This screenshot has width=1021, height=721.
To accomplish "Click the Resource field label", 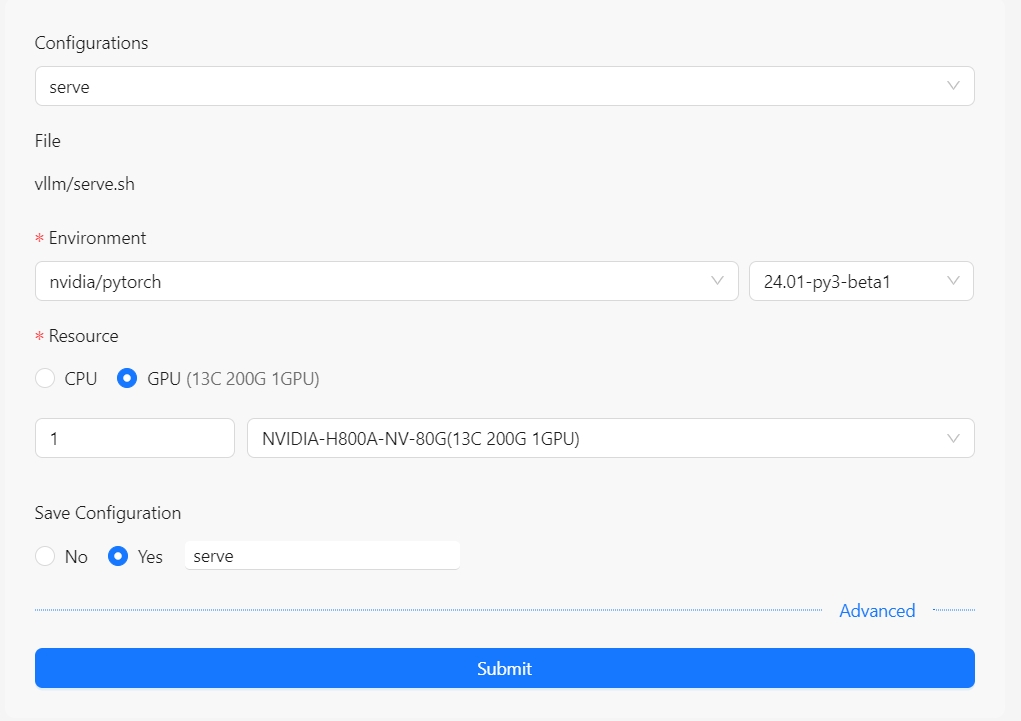I will point(83,336).
